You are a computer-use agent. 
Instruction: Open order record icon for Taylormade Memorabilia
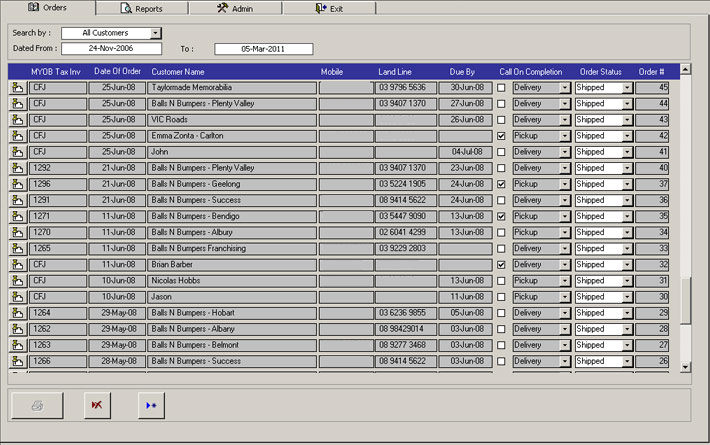point(18,88)
